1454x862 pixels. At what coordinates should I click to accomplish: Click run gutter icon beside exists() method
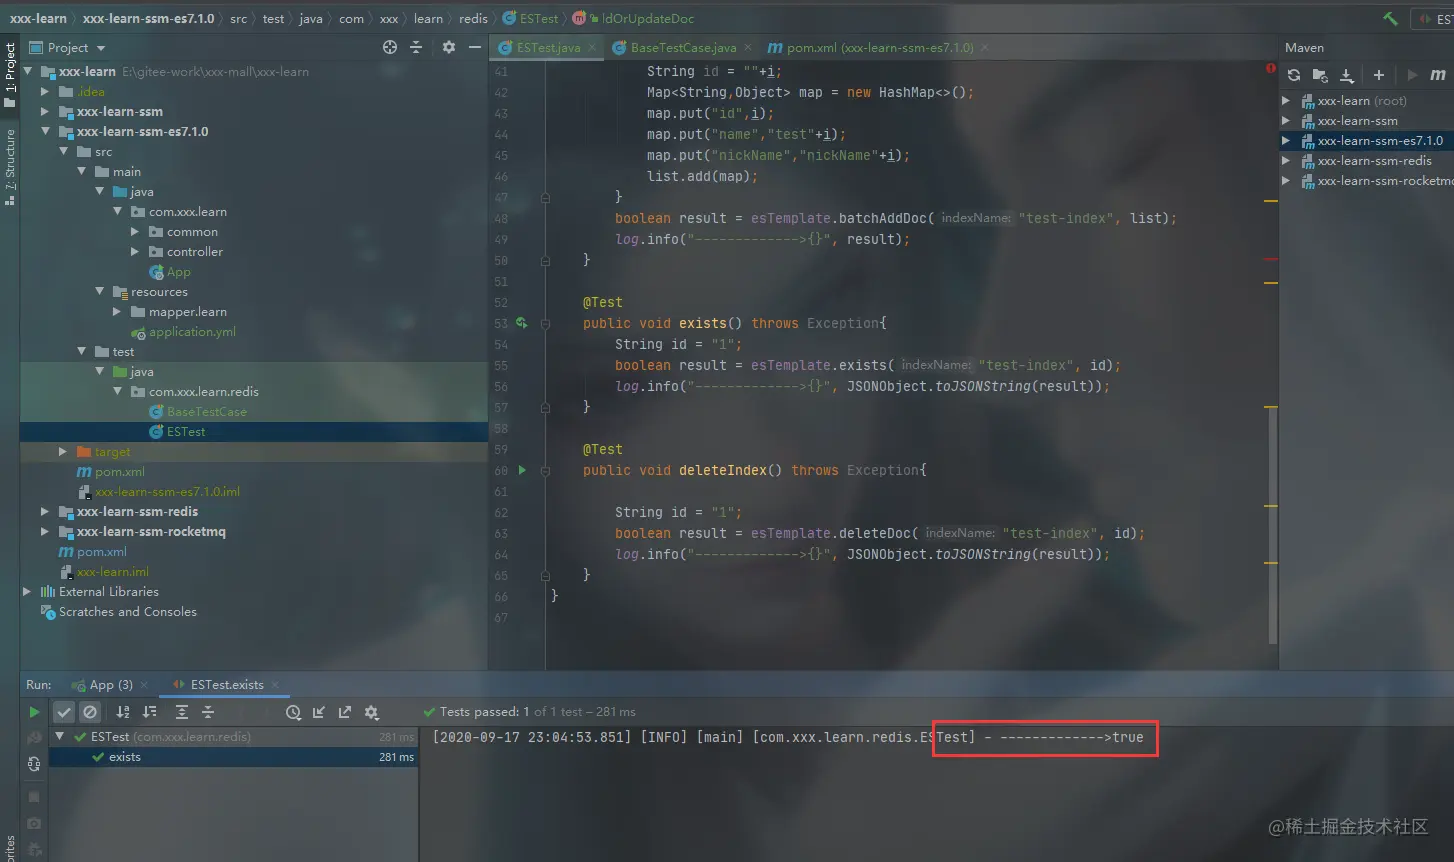coord(521,323)
